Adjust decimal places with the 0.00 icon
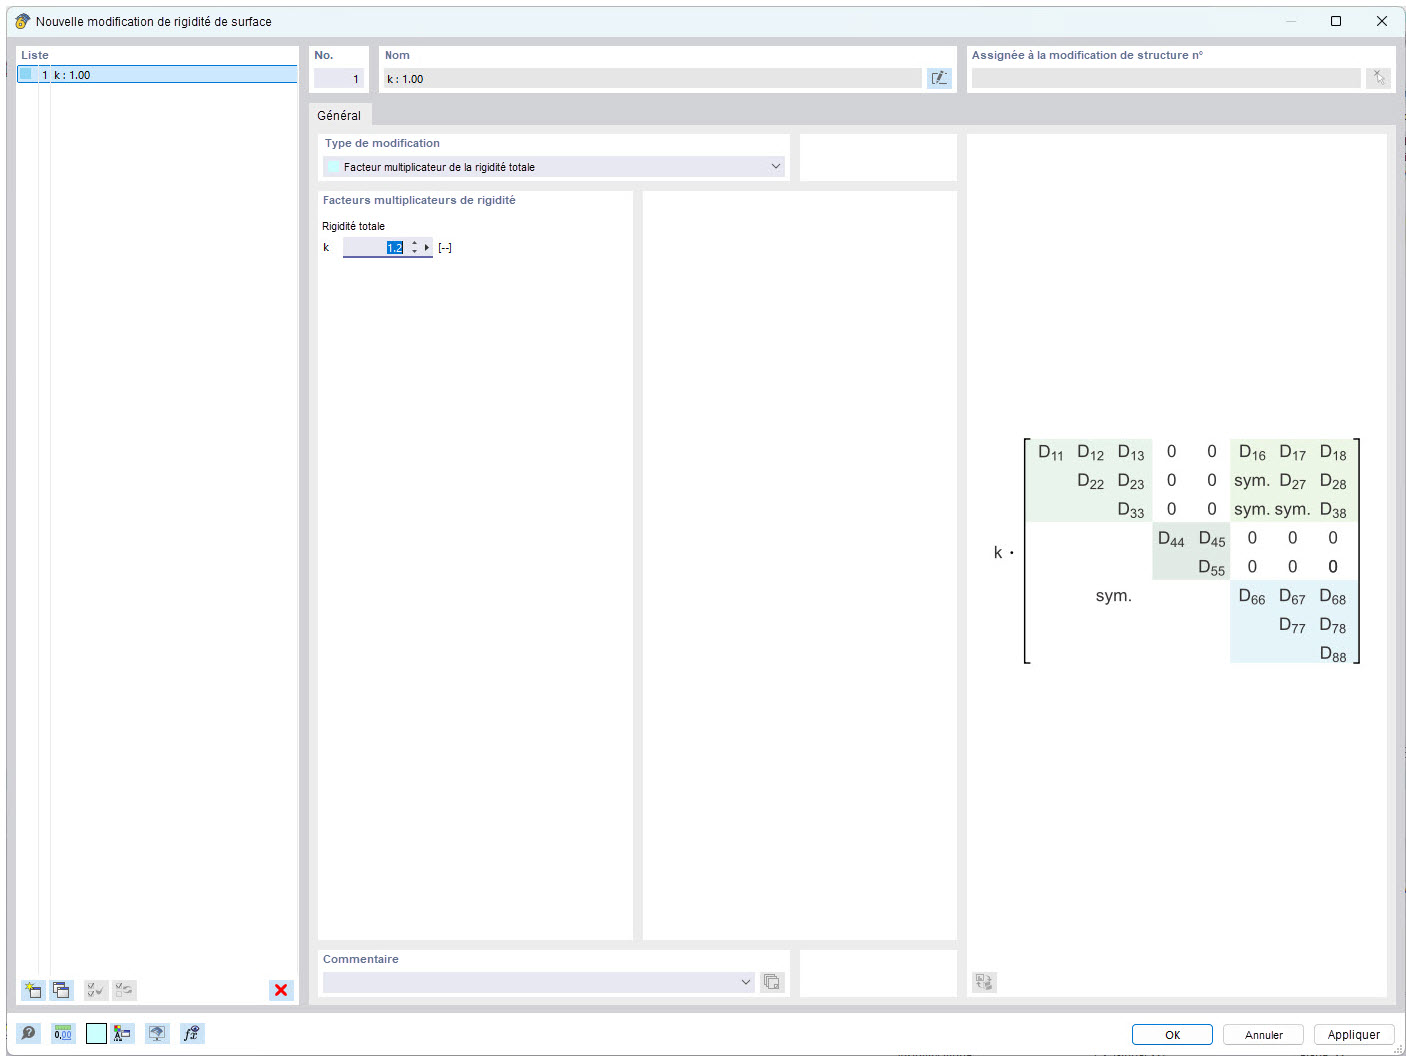The height and width of the screenshot is (1056, 1406). (x=62, y=1033)
